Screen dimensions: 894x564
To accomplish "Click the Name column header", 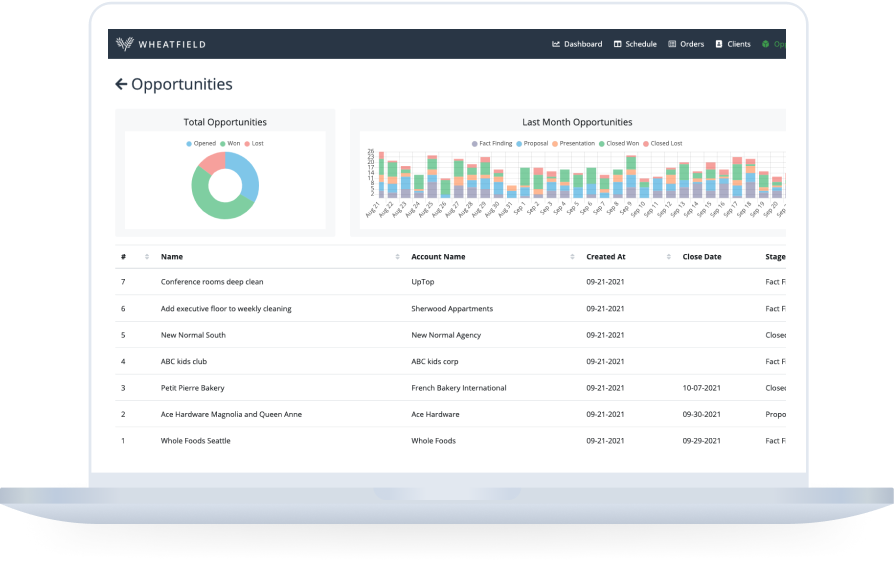I will 172,257.
